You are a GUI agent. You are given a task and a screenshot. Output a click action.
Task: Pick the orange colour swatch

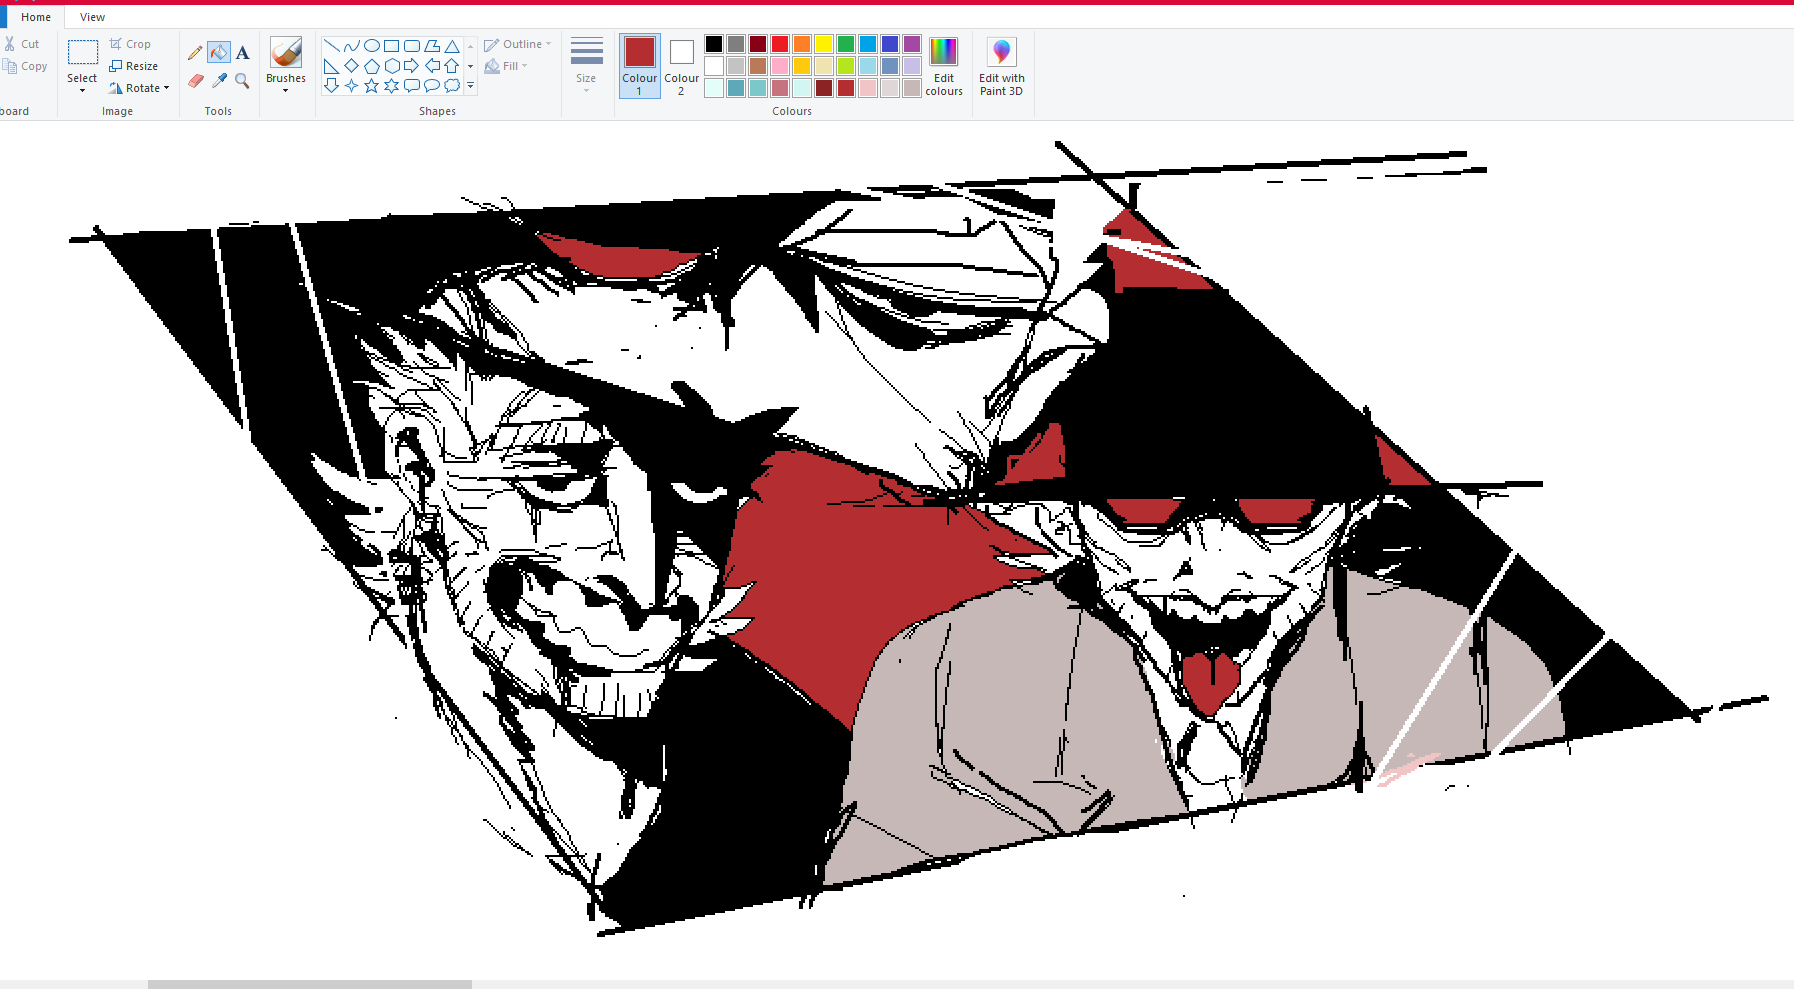click(x=802, y=44)
